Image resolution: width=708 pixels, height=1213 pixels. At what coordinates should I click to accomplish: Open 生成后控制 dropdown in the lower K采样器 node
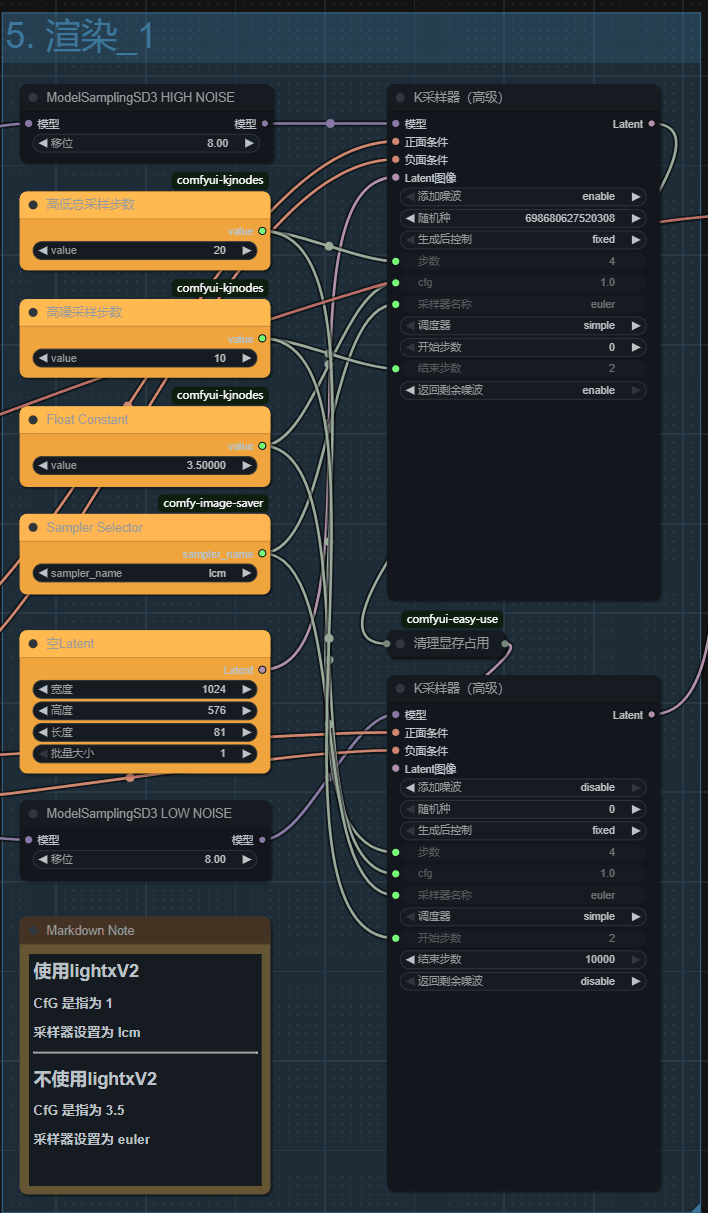(x=523, y=831)
